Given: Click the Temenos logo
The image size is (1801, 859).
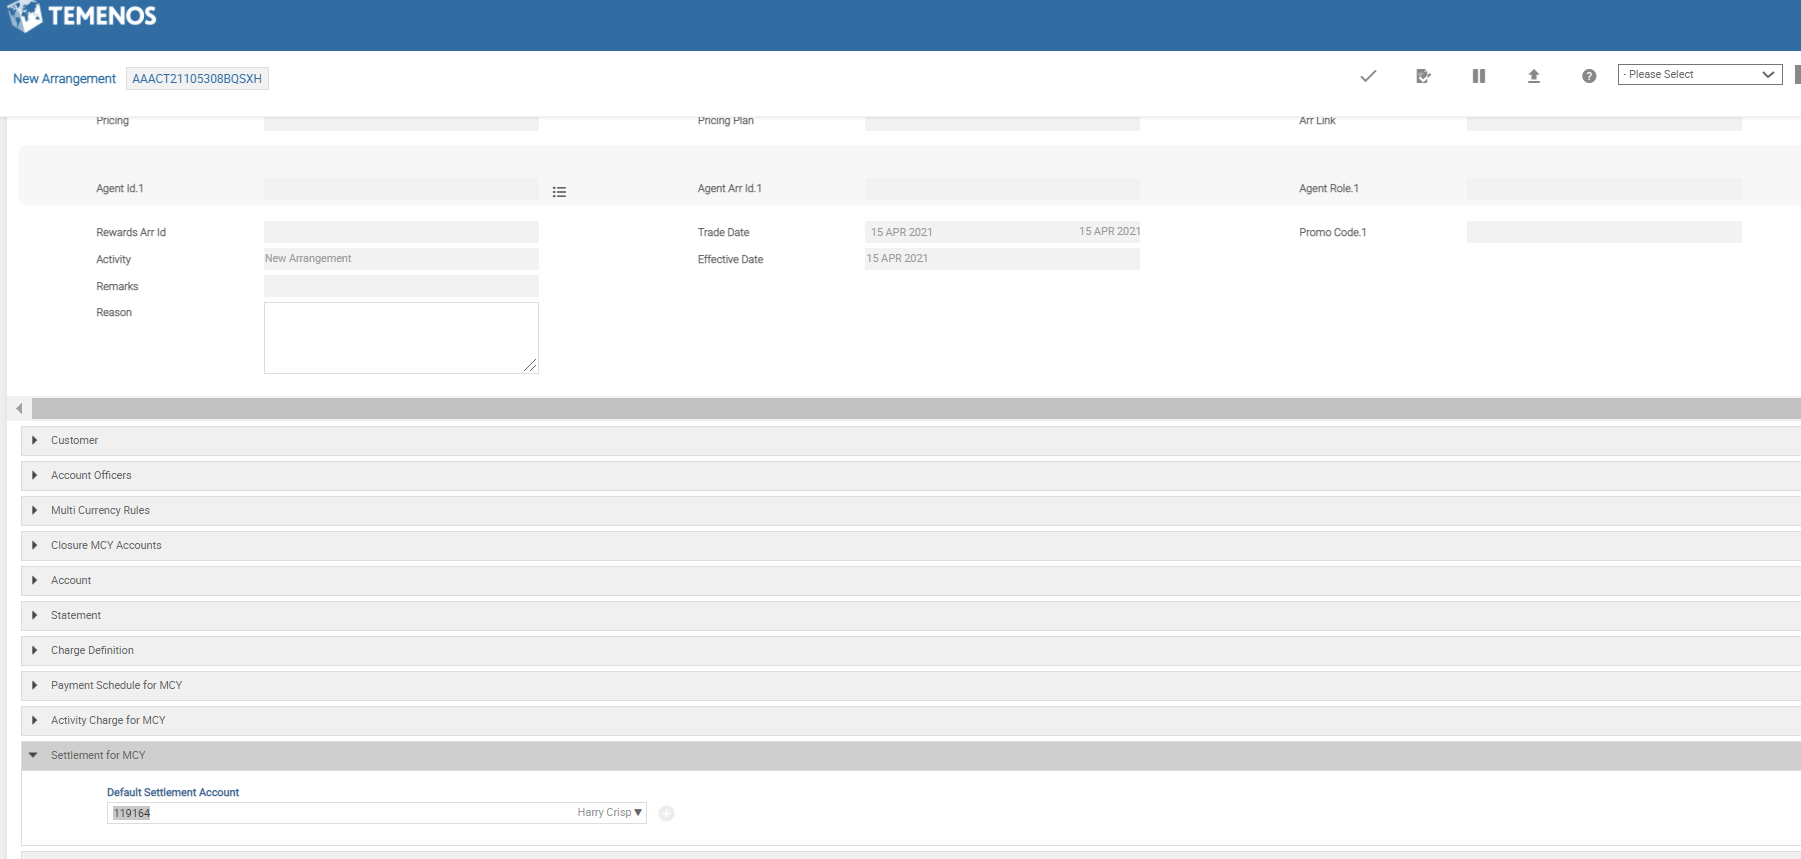Looking at the screenshot, I should tap(82, 16).
